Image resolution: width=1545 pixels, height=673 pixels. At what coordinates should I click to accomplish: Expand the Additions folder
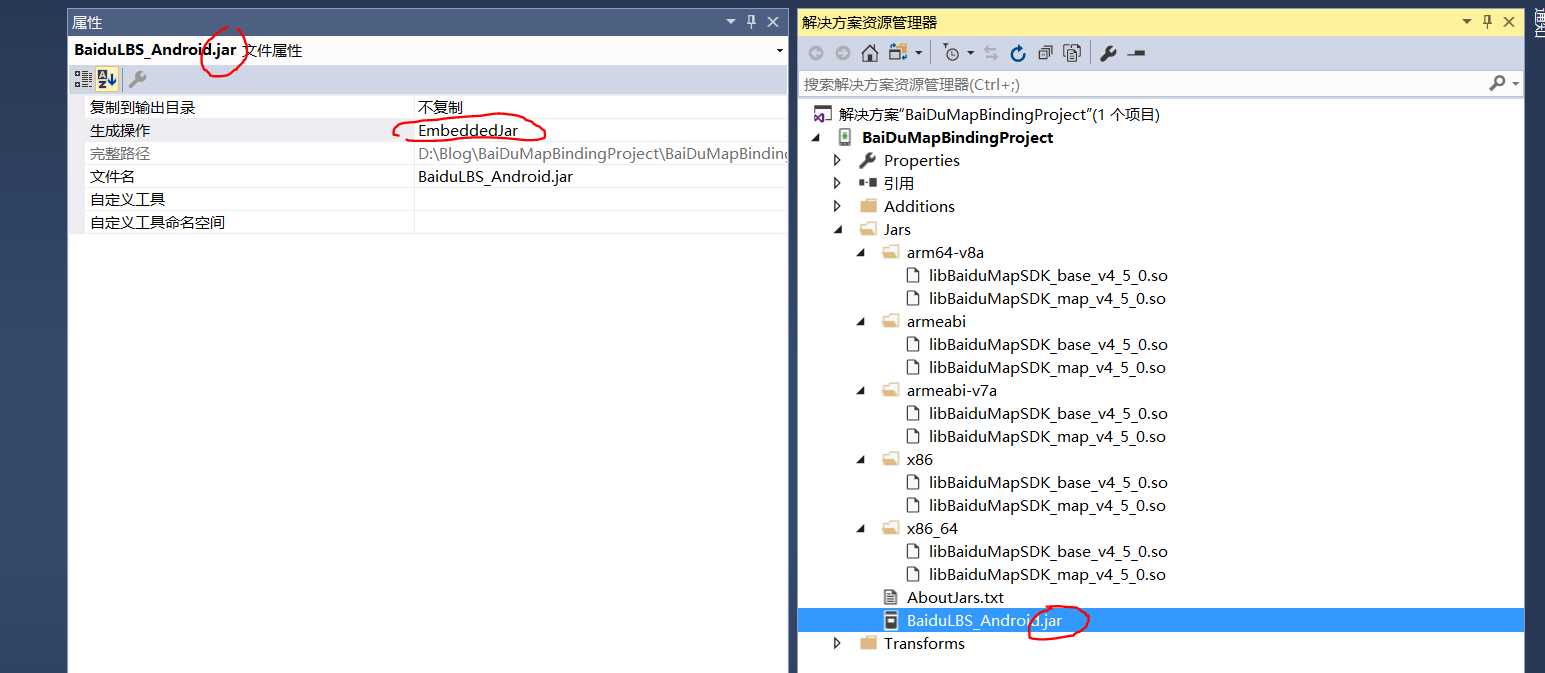[838, 206]
